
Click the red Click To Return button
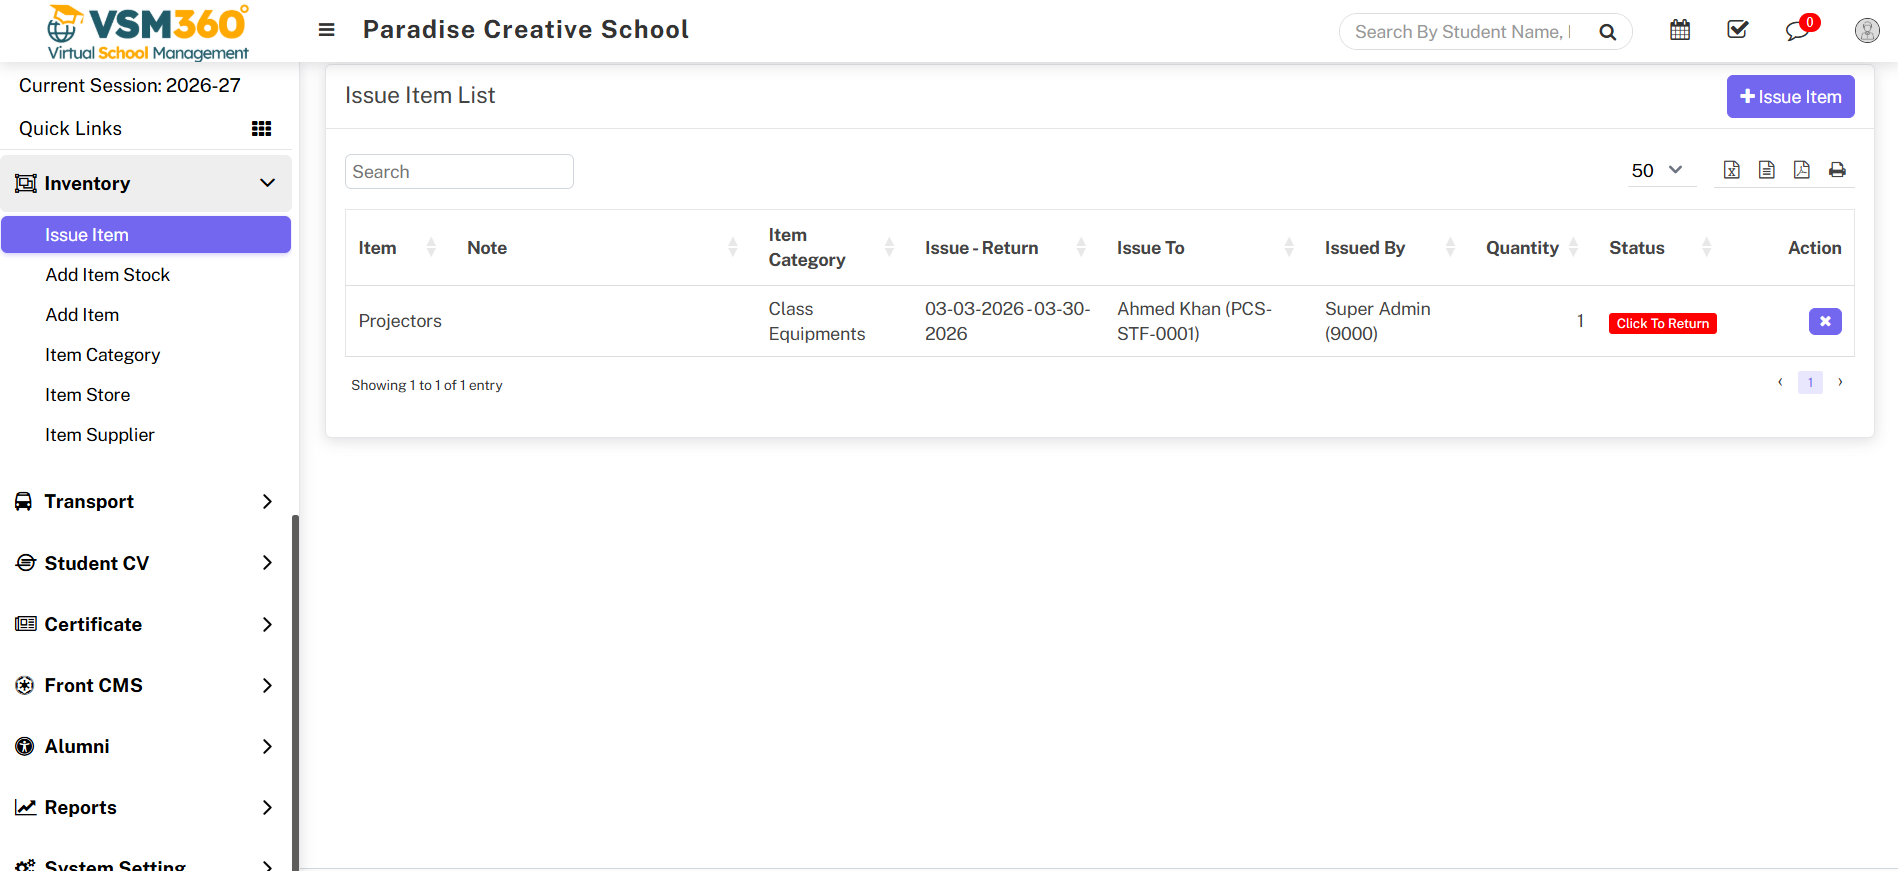pos(1662,323)
